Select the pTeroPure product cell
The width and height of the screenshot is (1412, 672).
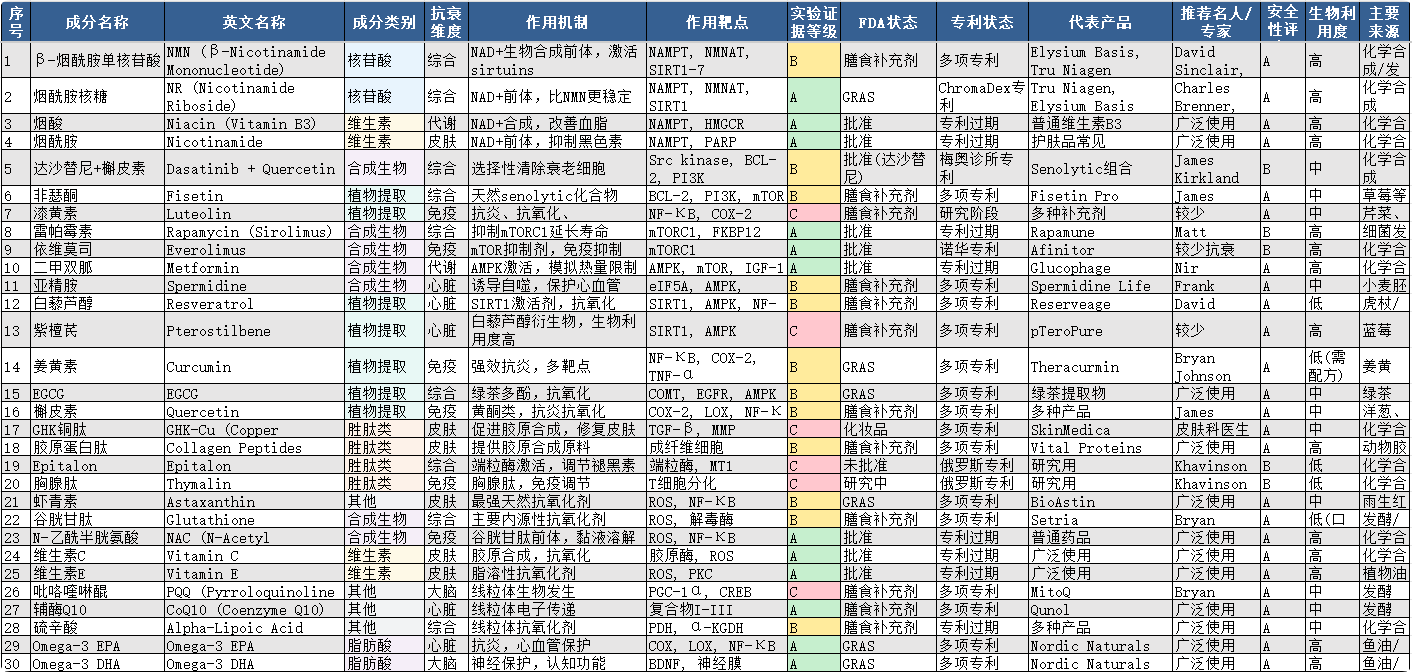tap(1100, 330)
